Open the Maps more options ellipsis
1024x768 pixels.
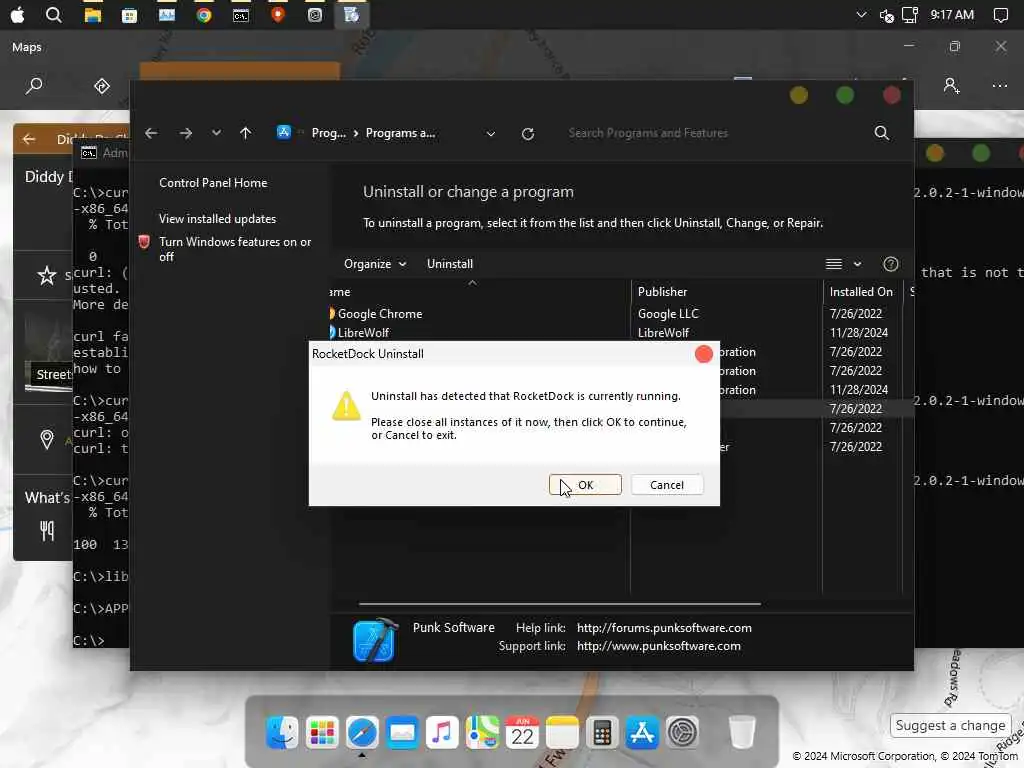999,86
